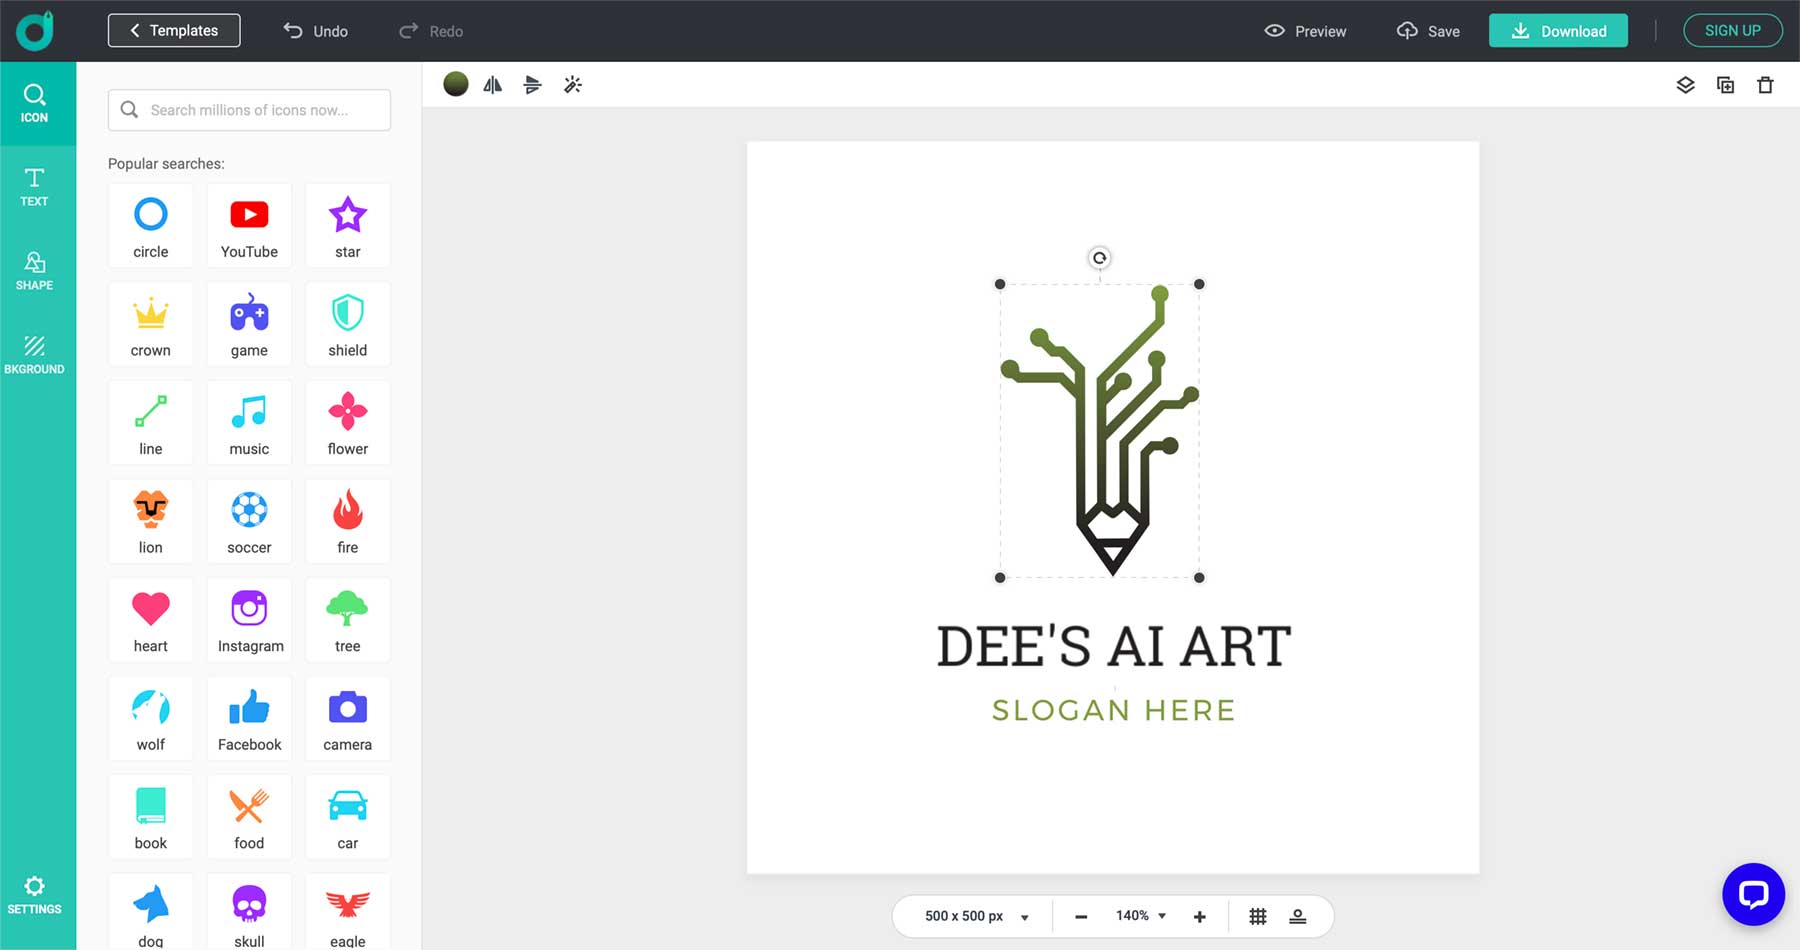
Task: Open the Shape tab in sidebar
Action: click(x=34, y=272)
